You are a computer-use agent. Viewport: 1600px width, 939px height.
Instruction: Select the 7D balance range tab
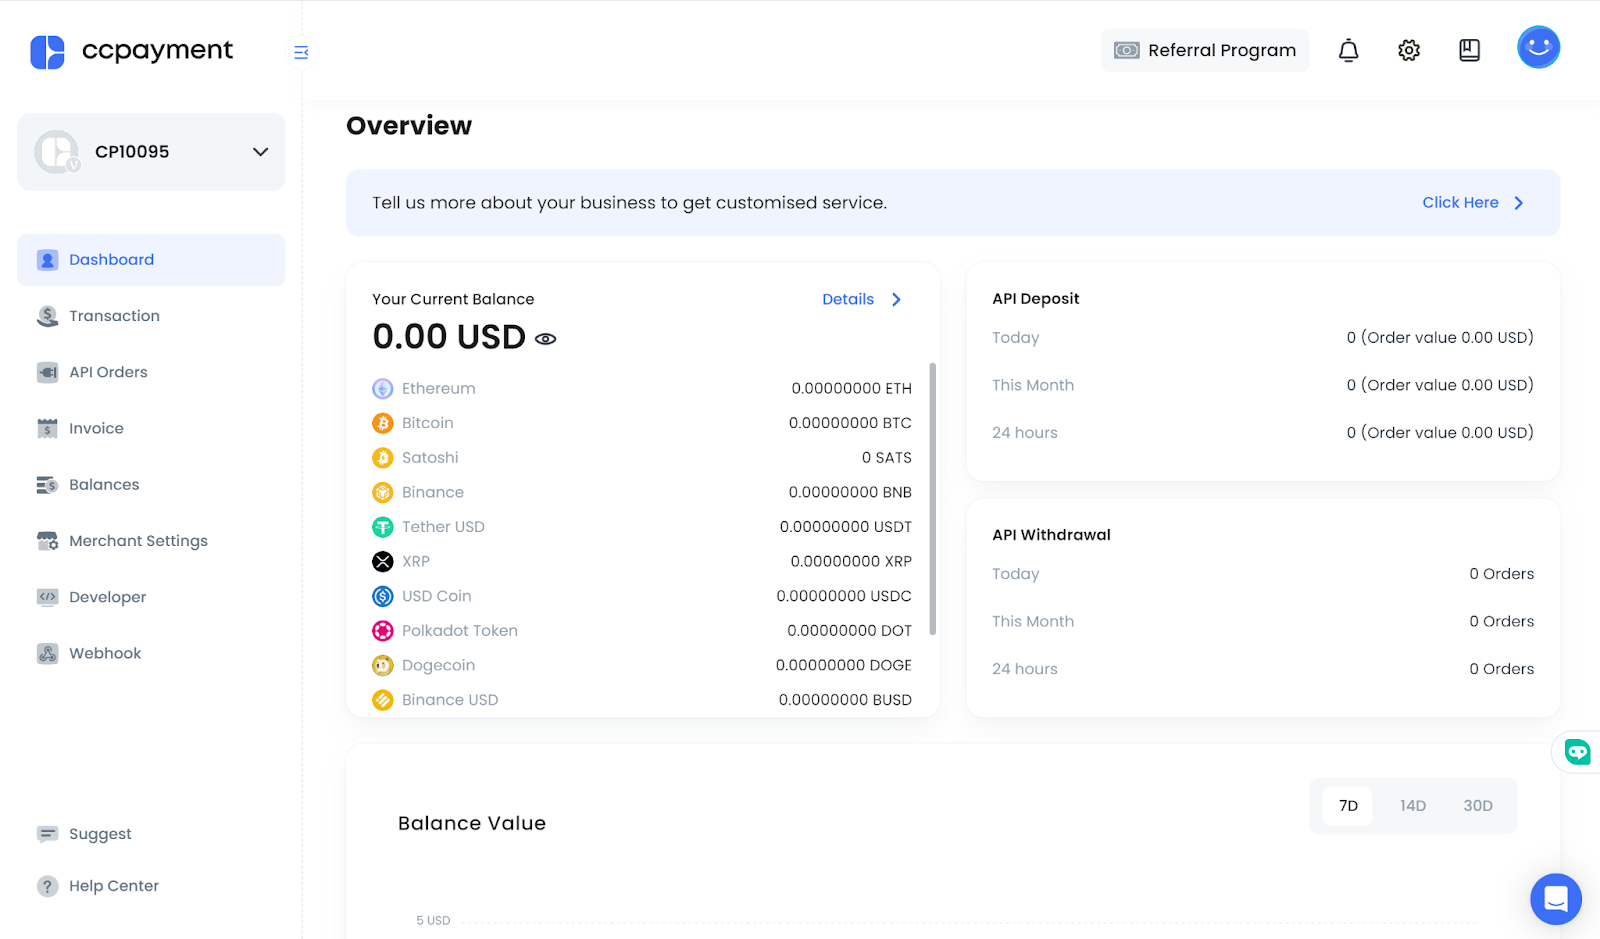(1348, 806)
